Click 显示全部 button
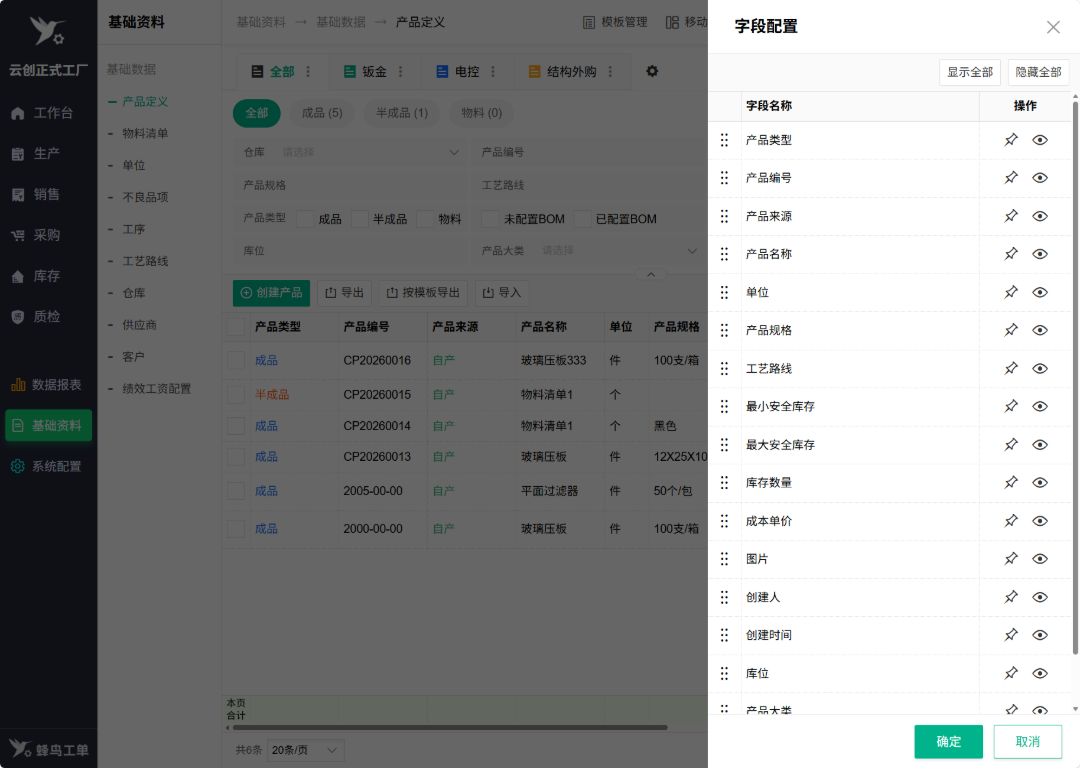Screen dimensions: 1080x768 (970, 72)
